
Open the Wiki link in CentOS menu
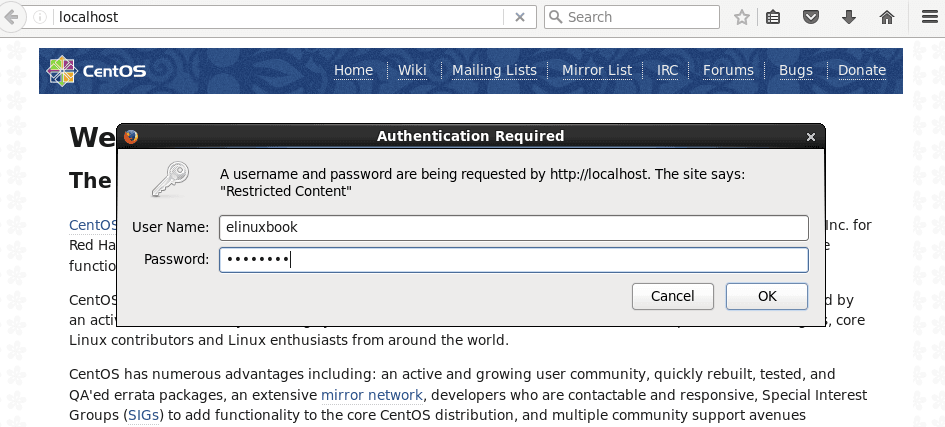(412, 70)
